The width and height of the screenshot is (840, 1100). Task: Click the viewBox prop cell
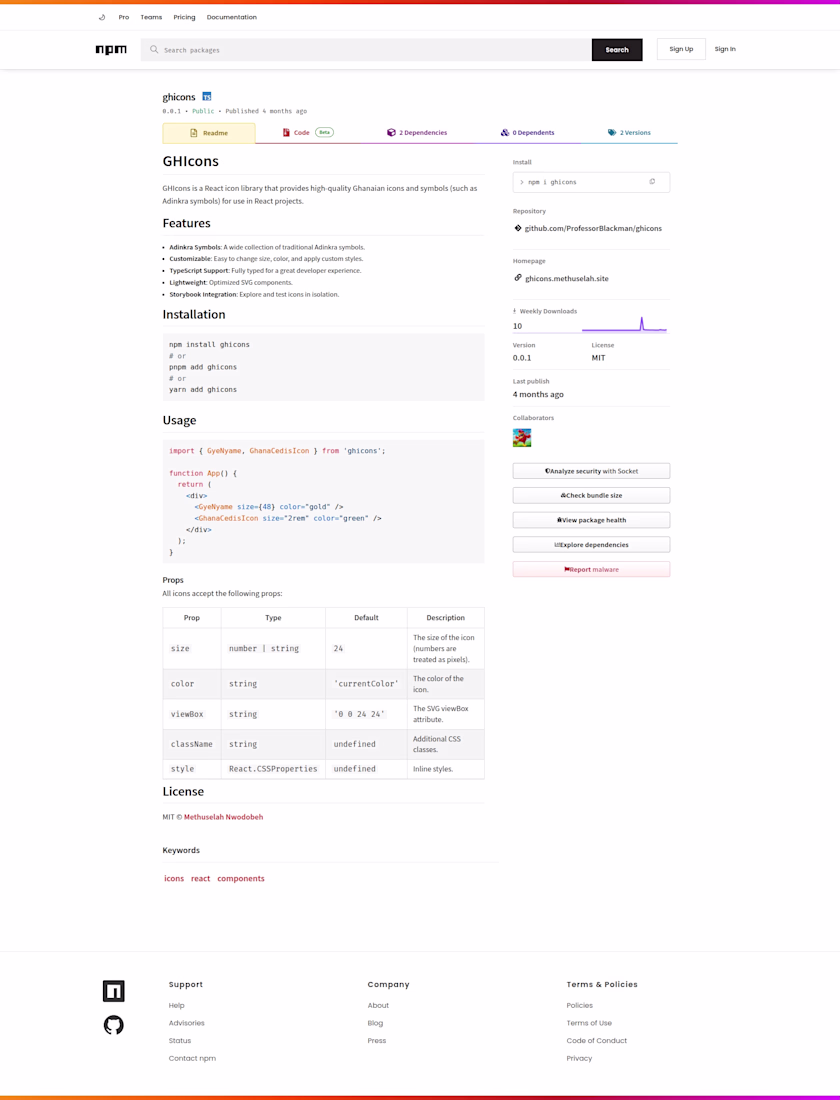pyautogui.click(x=192, y=714)
